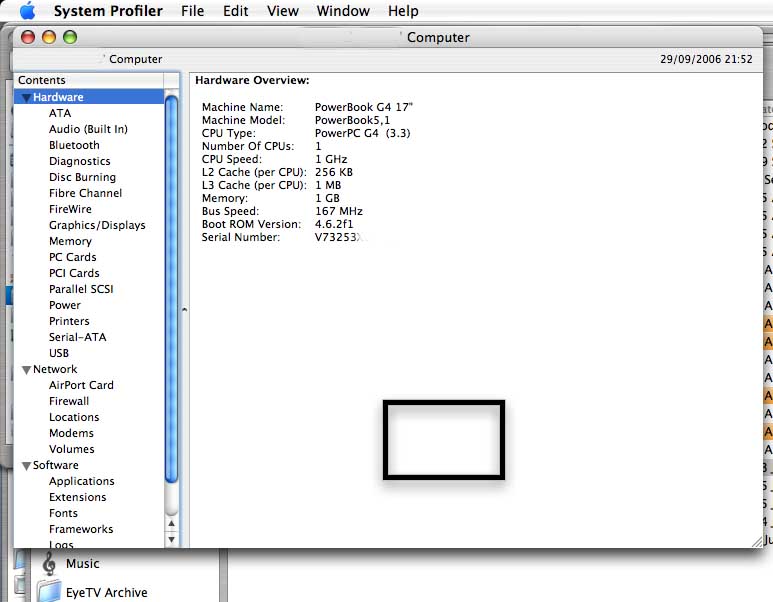Open Music folder in background window

tap(82, 564)
